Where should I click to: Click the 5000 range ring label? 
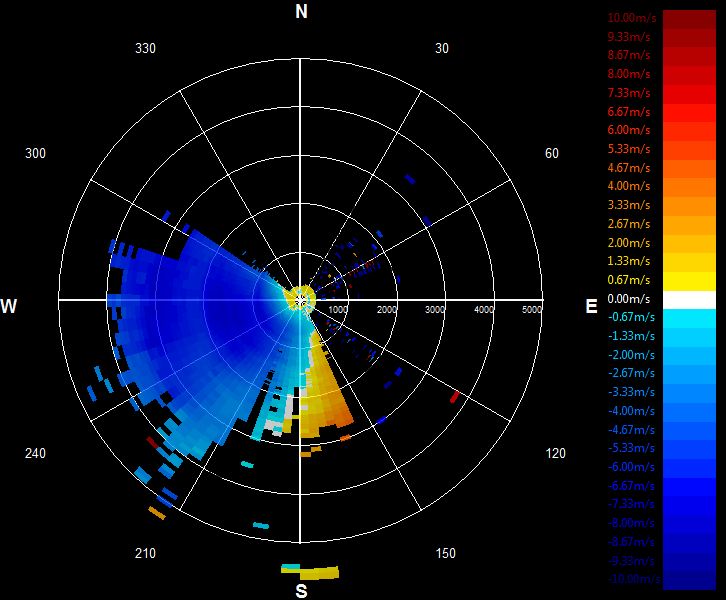[532, 310]
